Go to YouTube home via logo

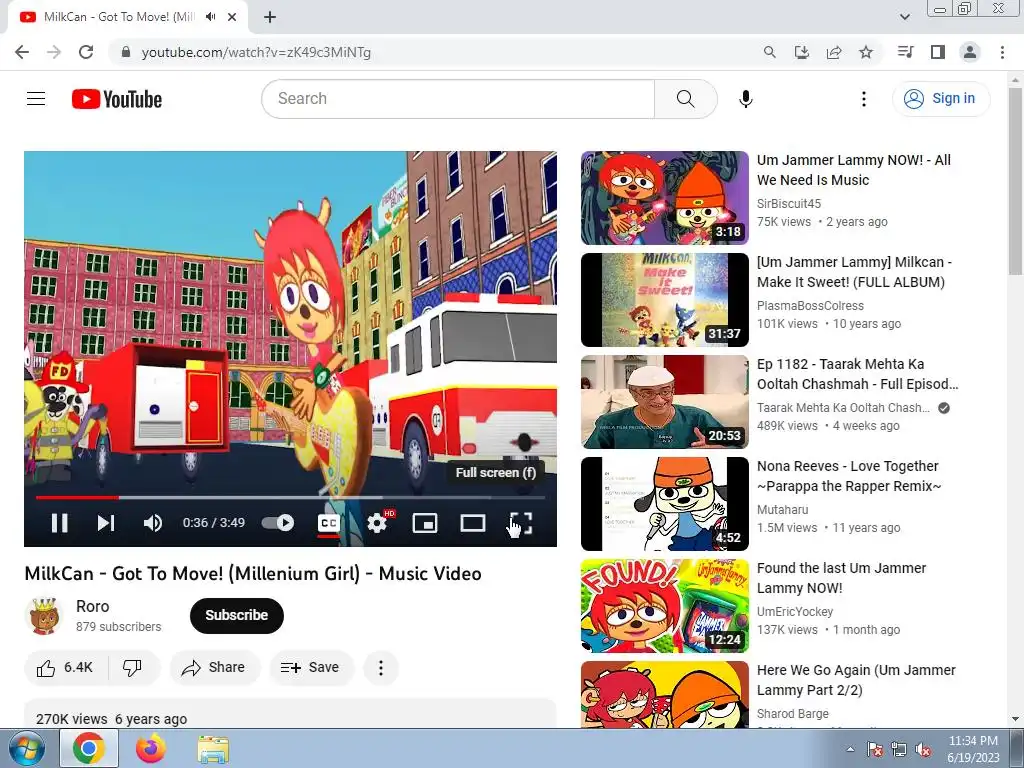(117, 99)
